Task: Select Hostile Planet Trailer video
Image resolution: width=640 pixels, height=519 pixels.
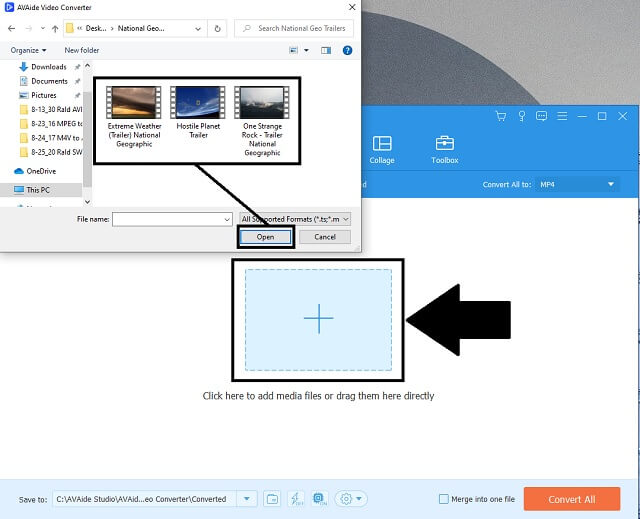Action: [198, 113]
